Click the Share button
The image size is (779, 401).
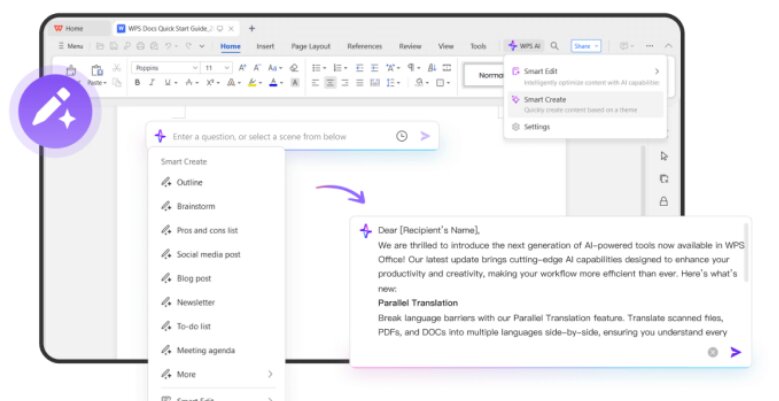point(585,46)
